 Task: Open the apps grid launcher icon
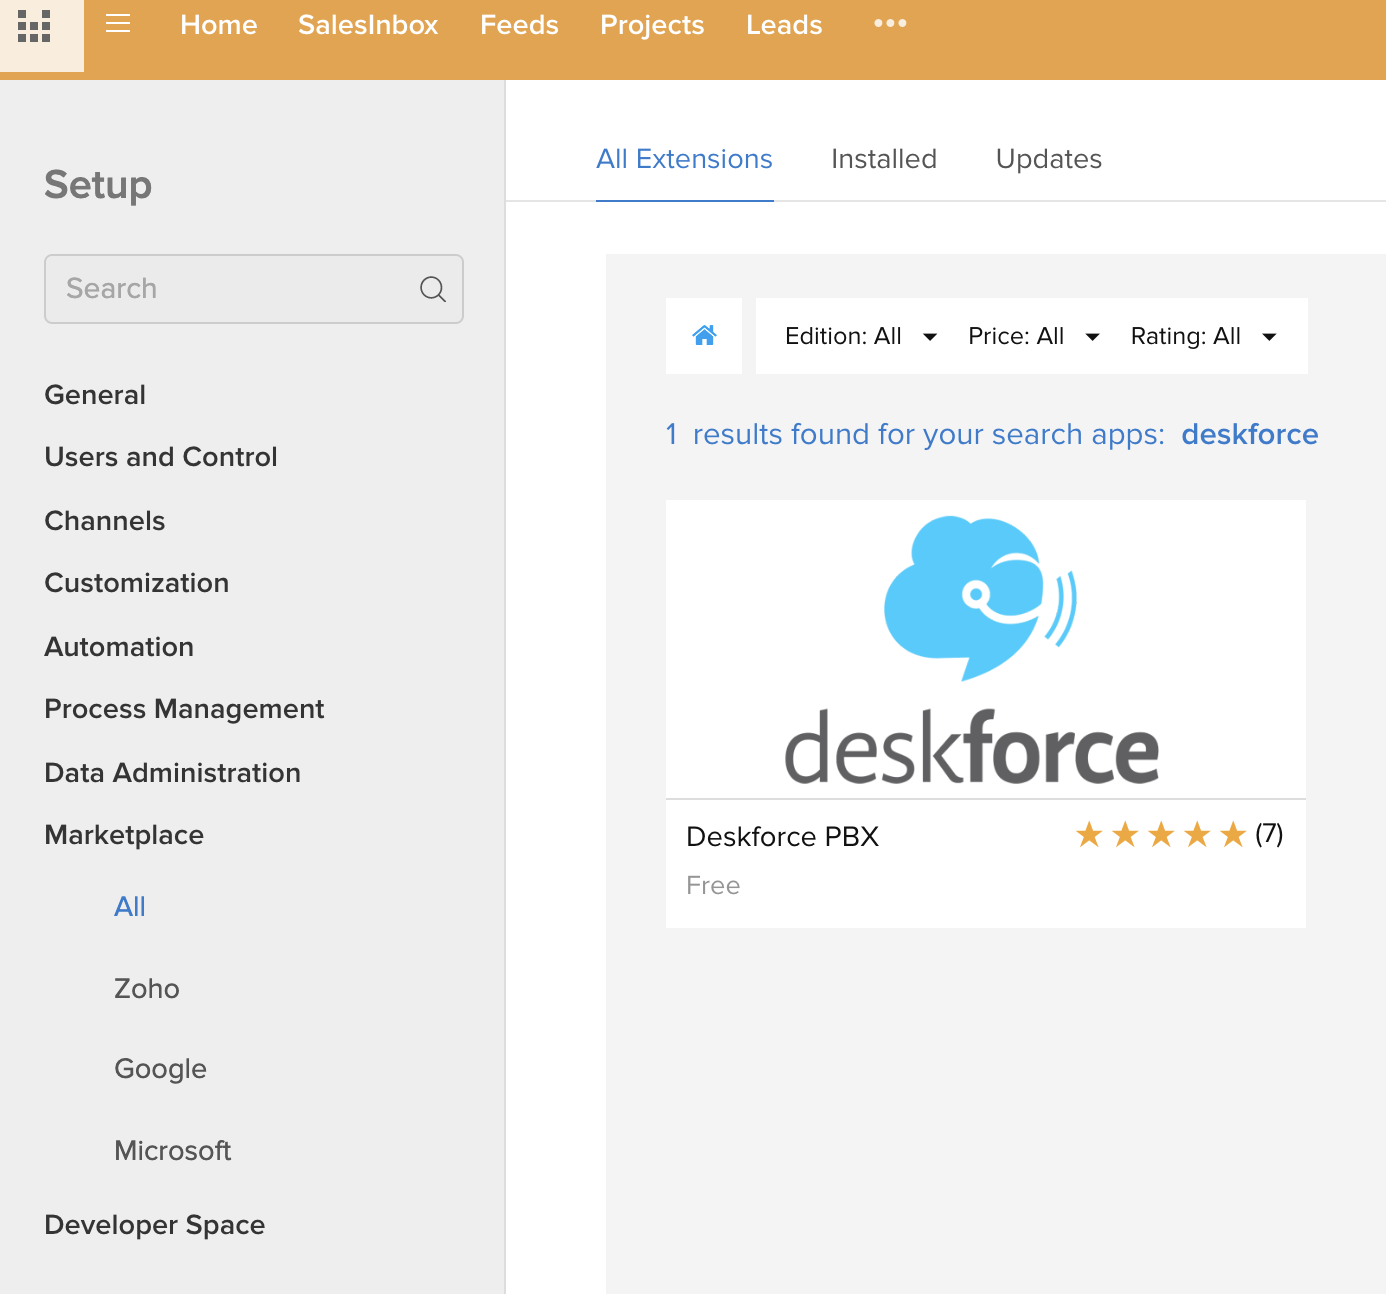(34, 26)
